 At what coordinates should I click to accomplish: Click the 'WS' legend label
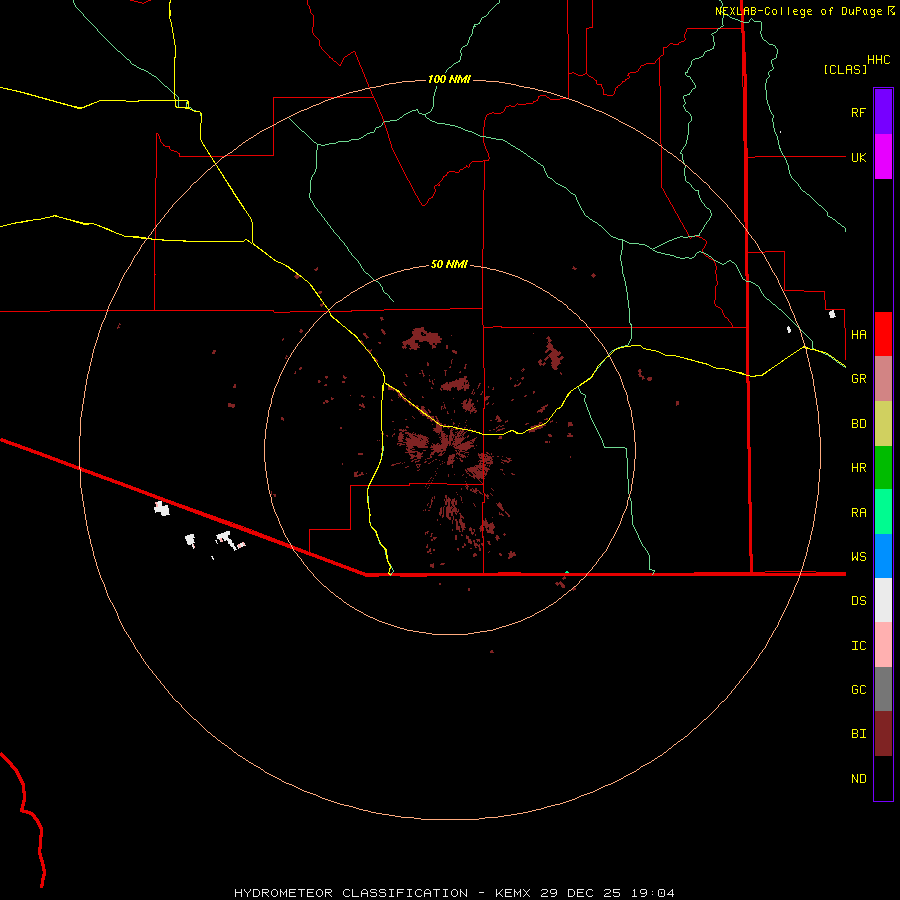859,557
